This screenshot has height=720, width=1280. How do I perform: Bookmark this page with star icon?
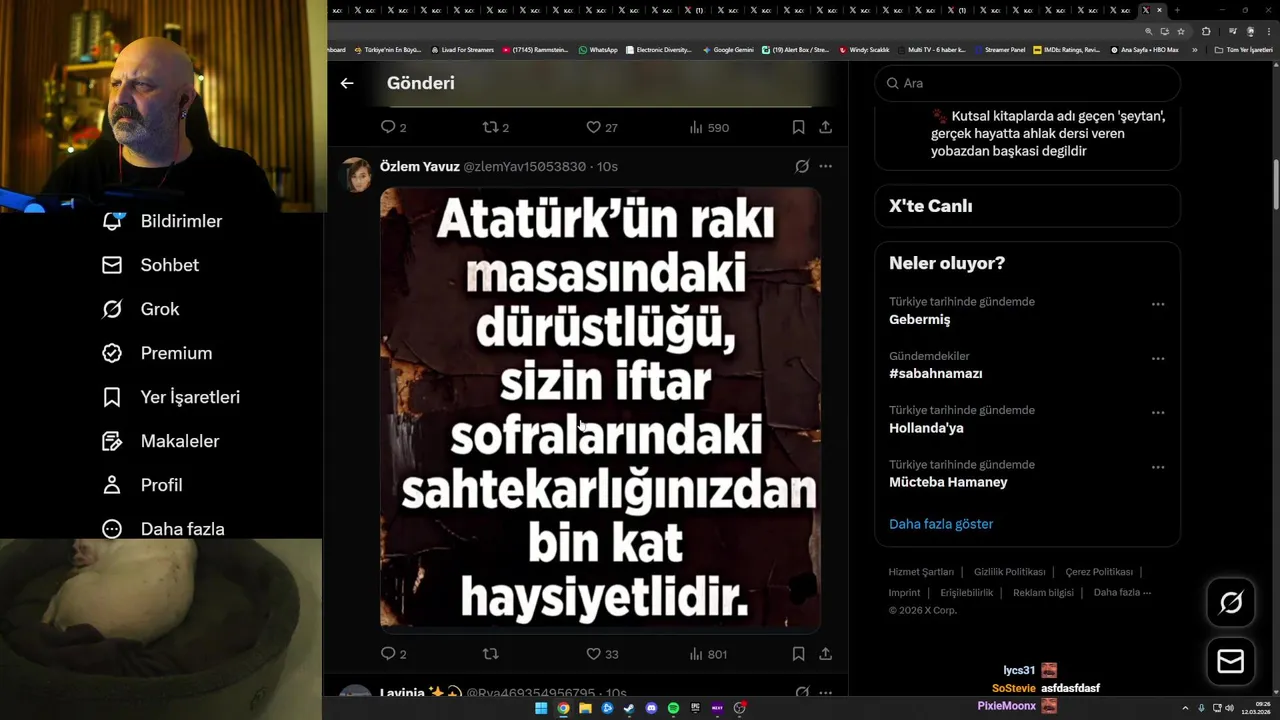(1181, 31)
